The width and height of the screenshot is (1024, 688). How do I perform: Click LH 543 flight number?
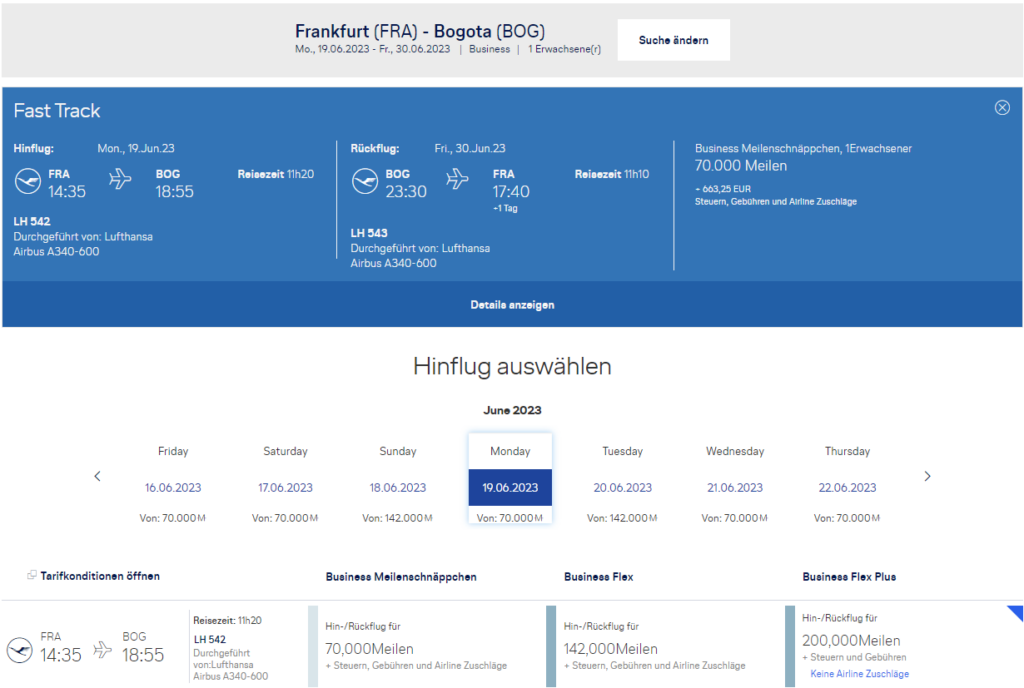[369, 233]
